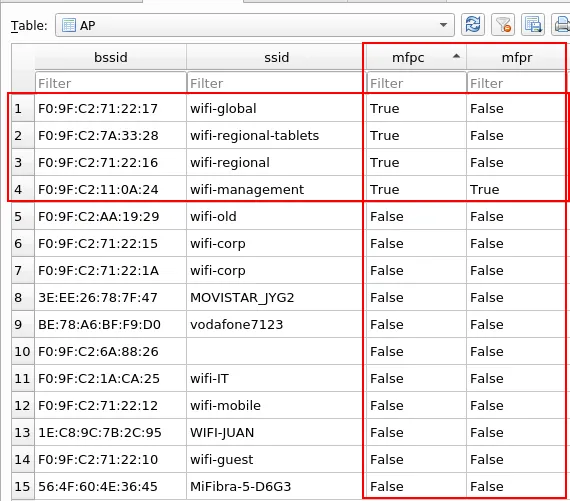Viewport: 570px width, 501px height.
Task: Sort by the bssid column header
Action: [111, 57]
